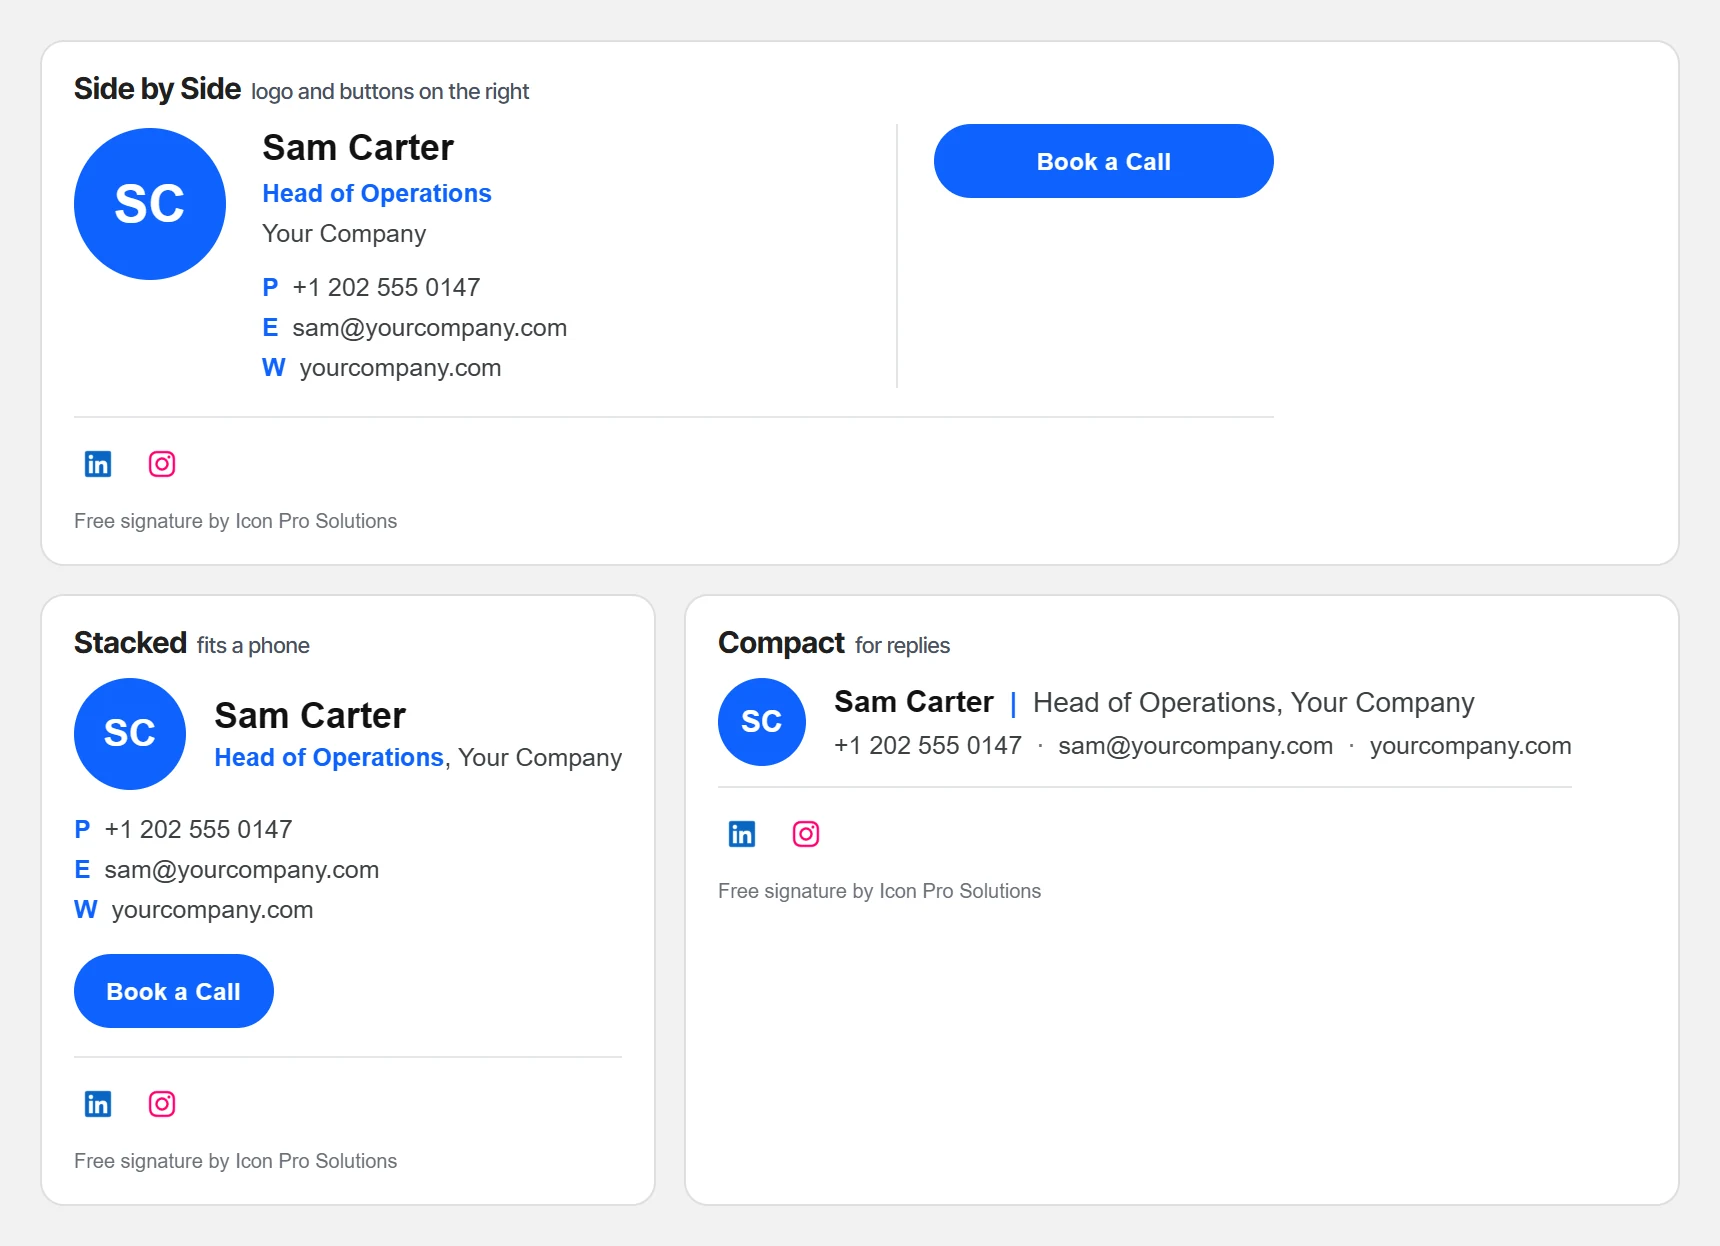The height and width of the screenshot is (1246, 1720).
Task: Click sam@yourcompany.com in Side by Side card
Action: pyautogui.click(x=430, y=328)
